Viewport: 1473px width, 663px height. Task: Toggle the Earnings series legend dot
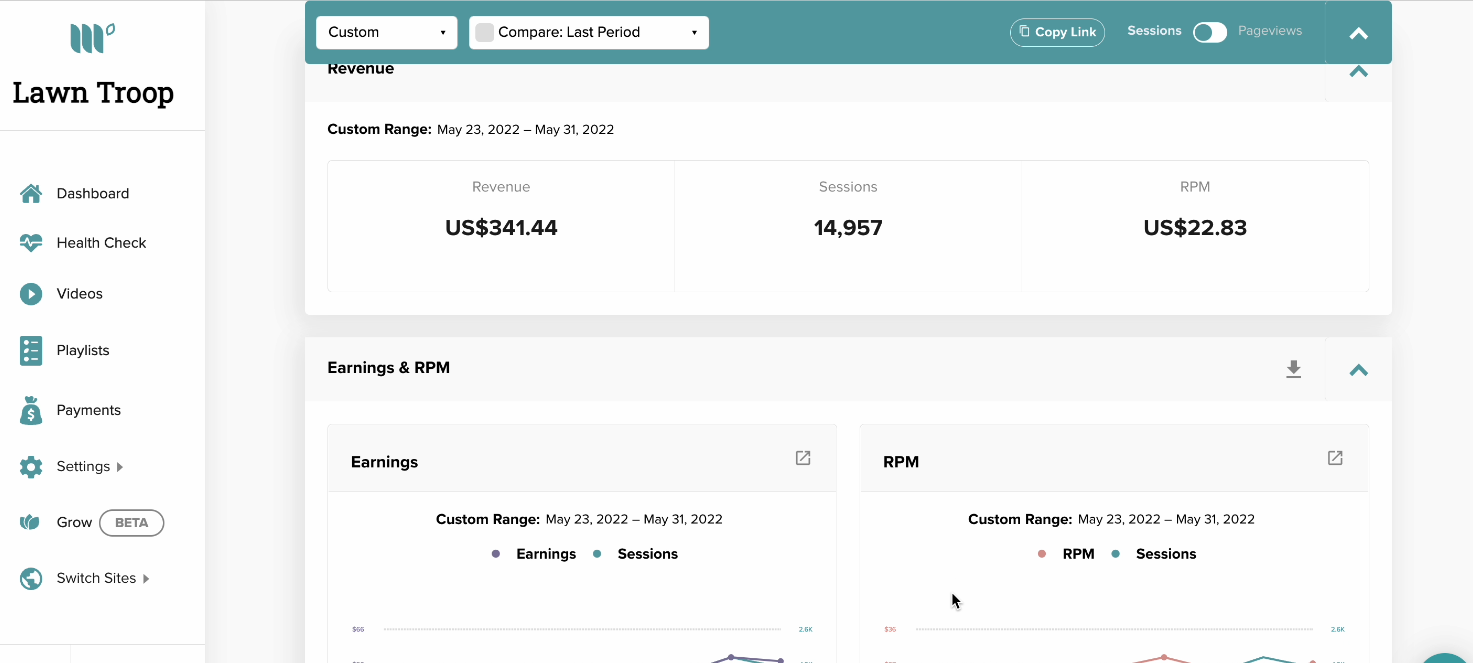(496, 554)
